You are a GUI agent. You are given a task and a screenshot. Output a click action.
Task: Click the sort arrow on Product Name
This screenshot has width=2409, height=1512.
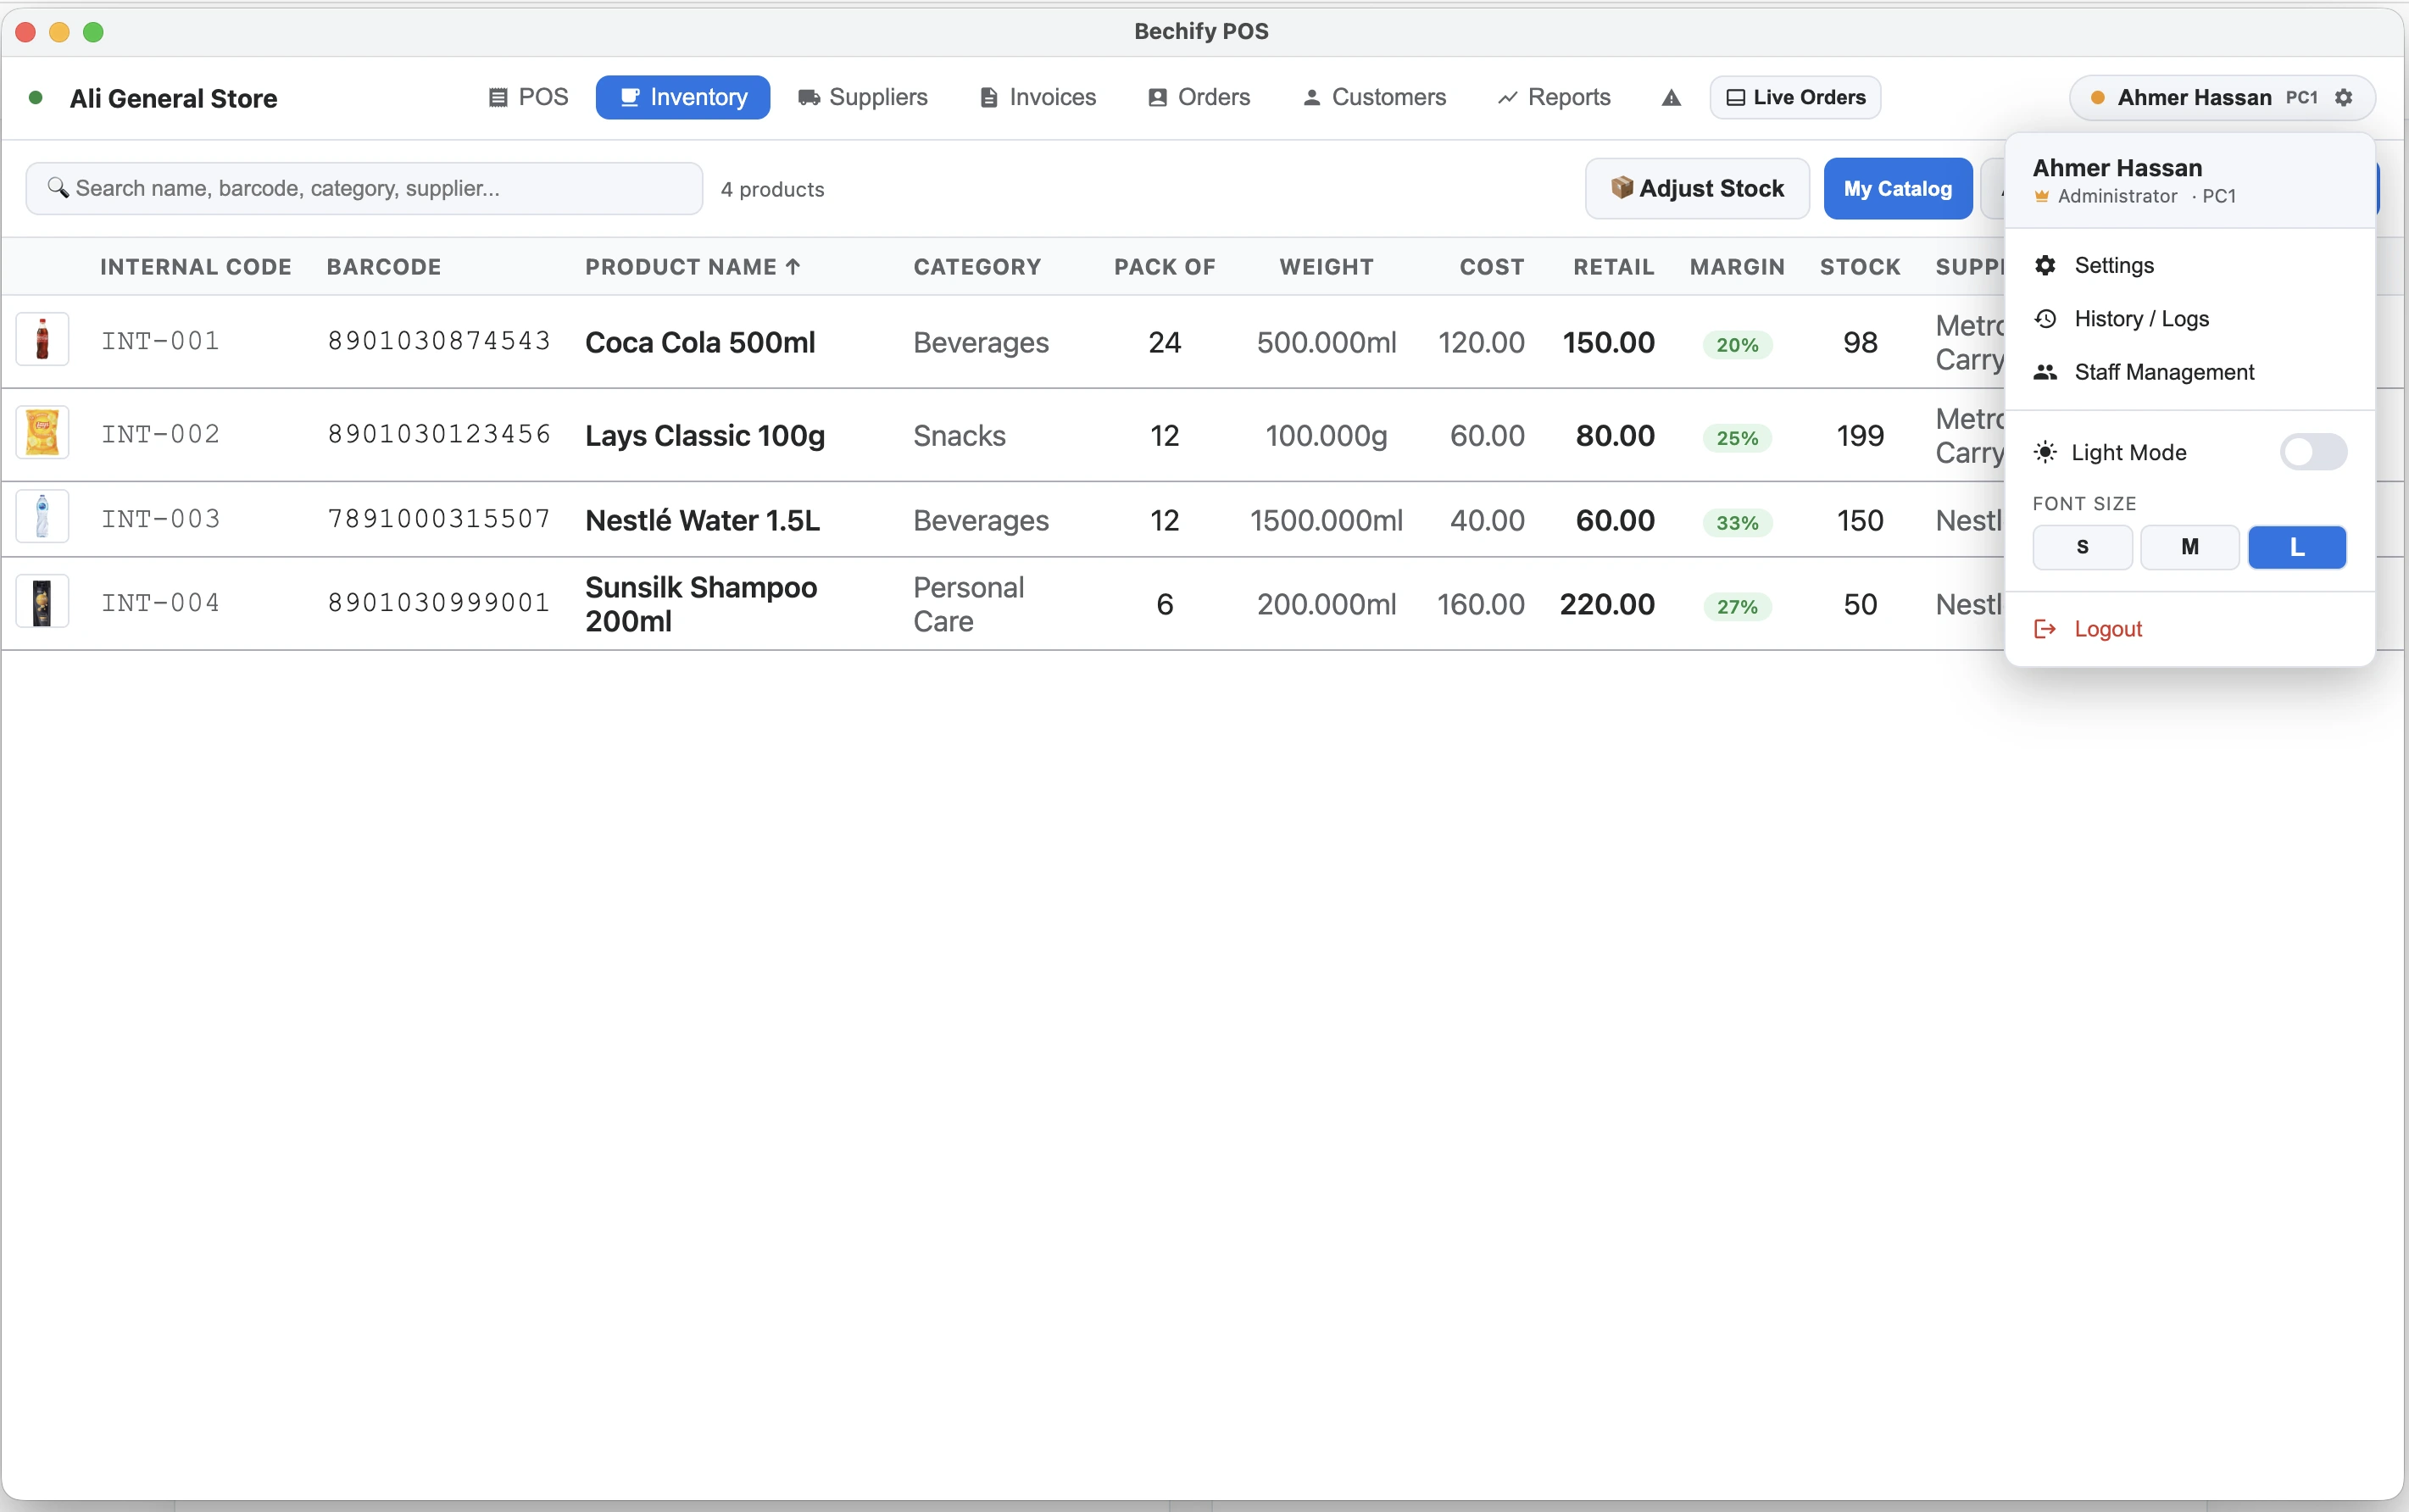pyautogui.click(x=793, y=266)
